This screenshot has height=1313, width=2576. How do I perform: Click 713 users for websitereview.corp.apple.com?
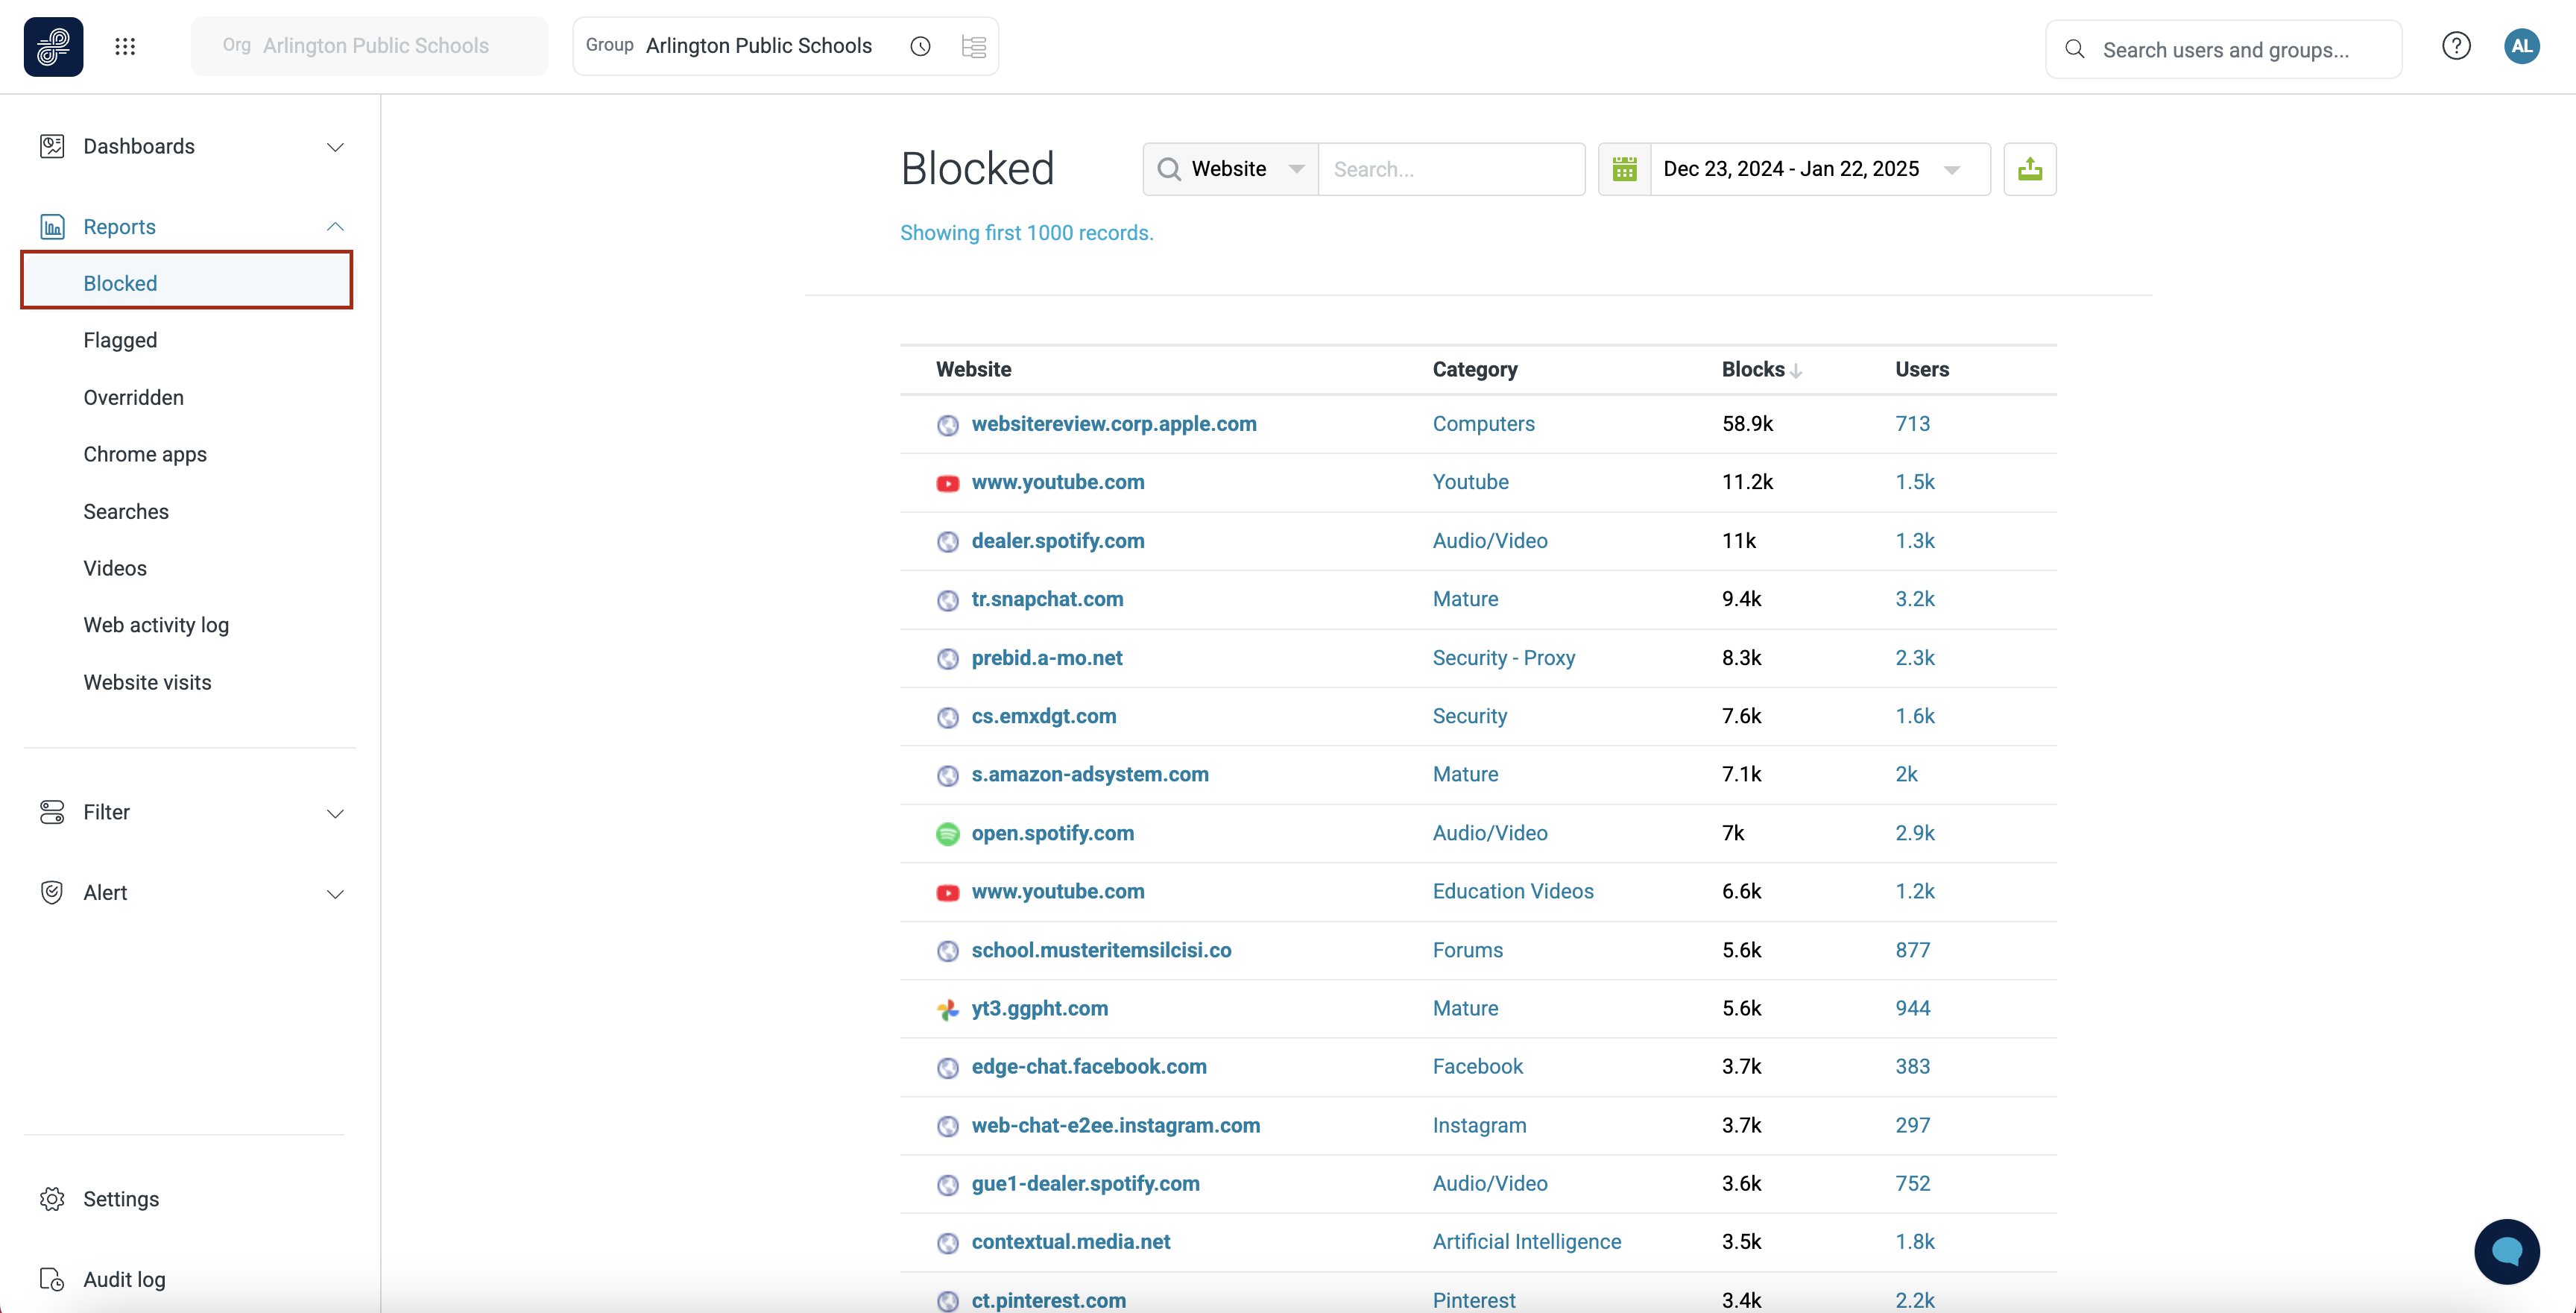coord(1912,424)
